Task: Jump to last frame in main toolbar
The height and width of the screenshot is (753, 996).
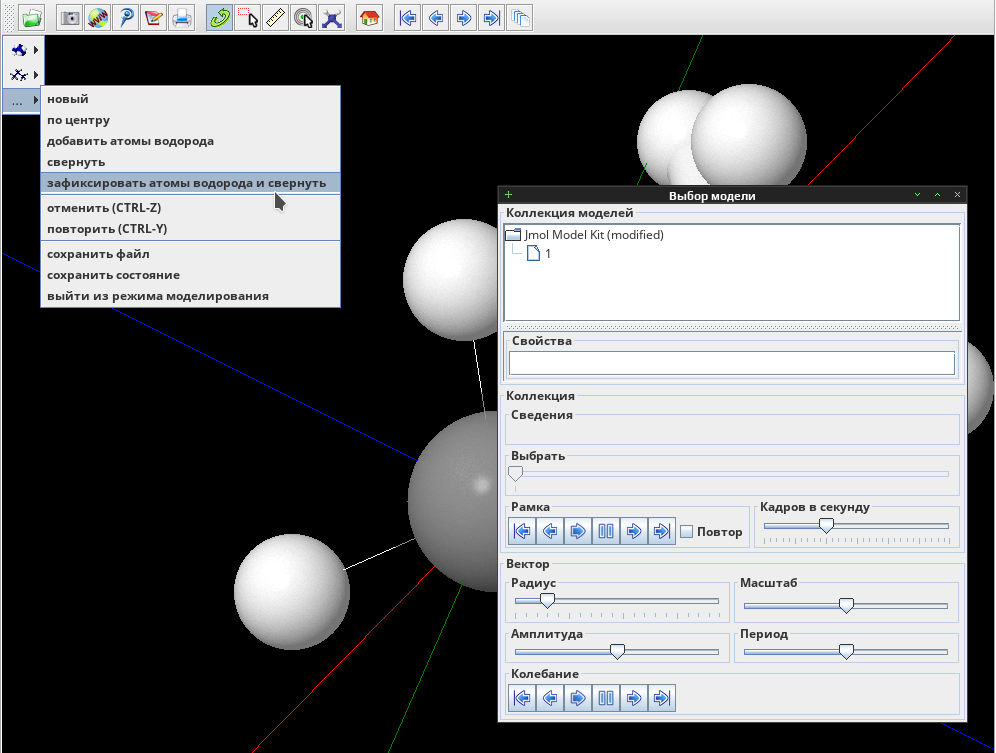Action: [492, 18]
